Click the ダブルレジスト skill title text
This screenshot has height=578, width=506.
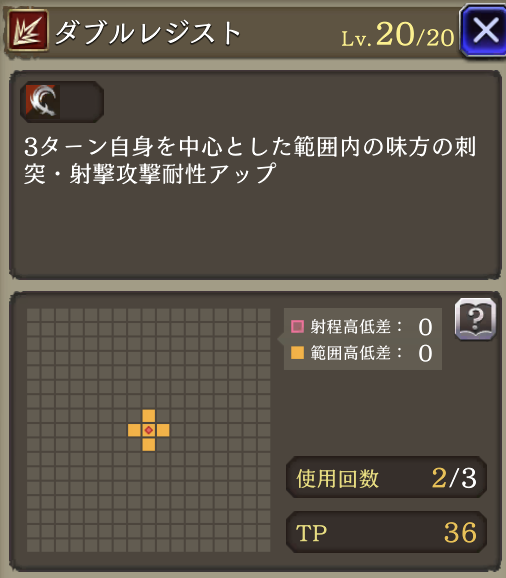tap(148, 32)
